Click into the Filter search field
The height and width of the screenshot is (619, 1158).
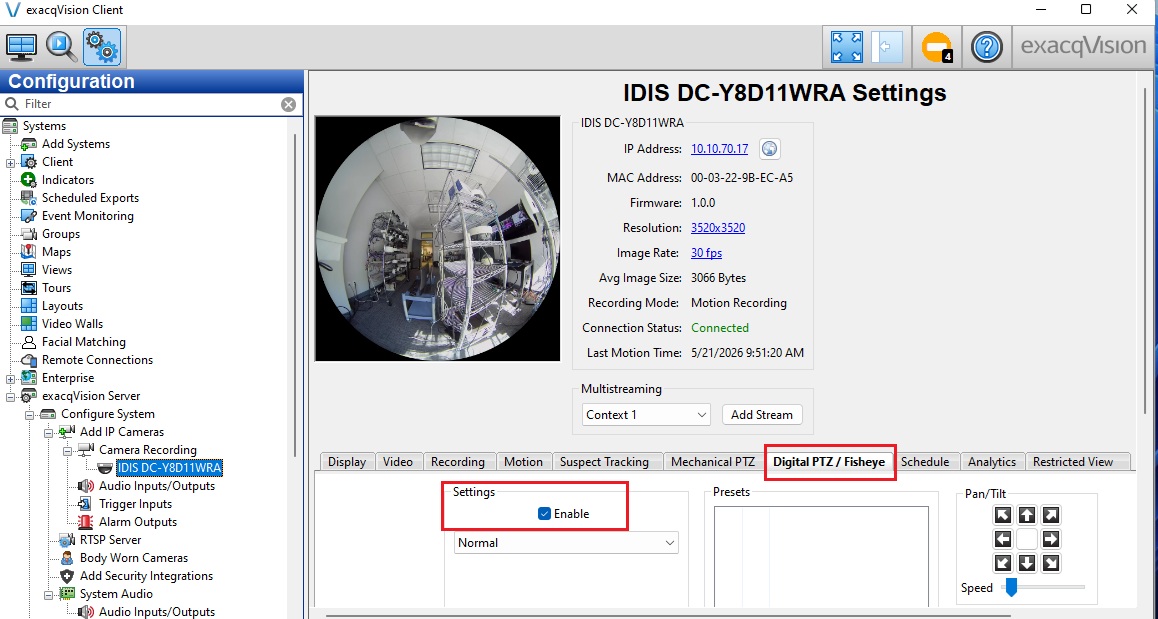coord(151,104)
